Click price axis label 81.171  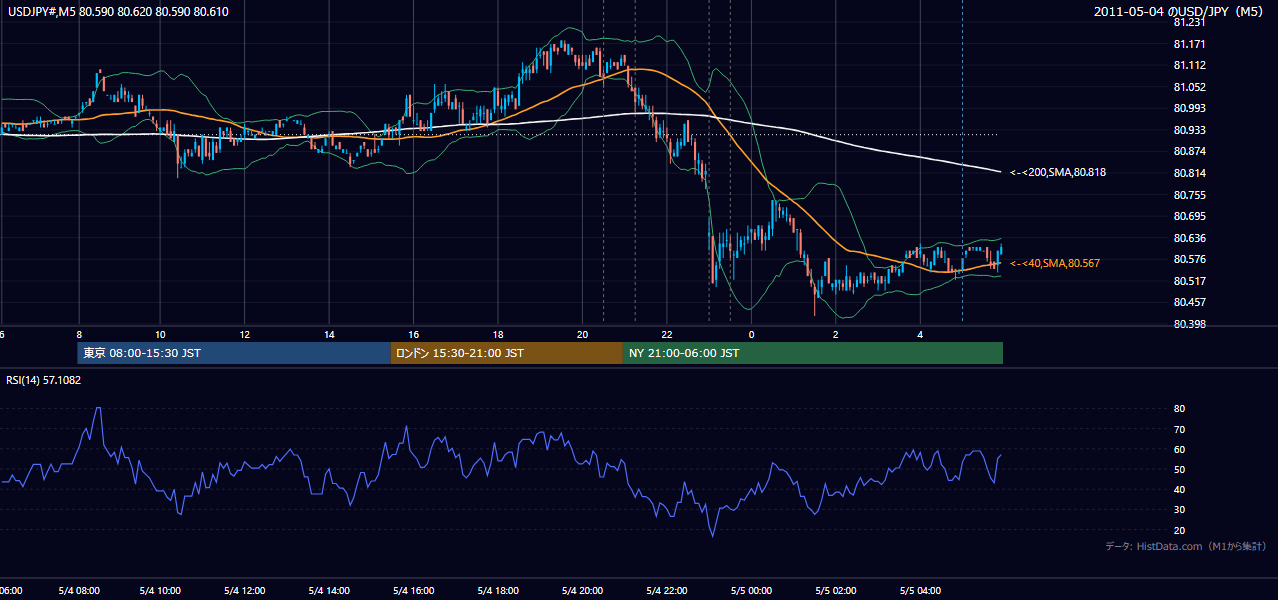(1189, 44)
